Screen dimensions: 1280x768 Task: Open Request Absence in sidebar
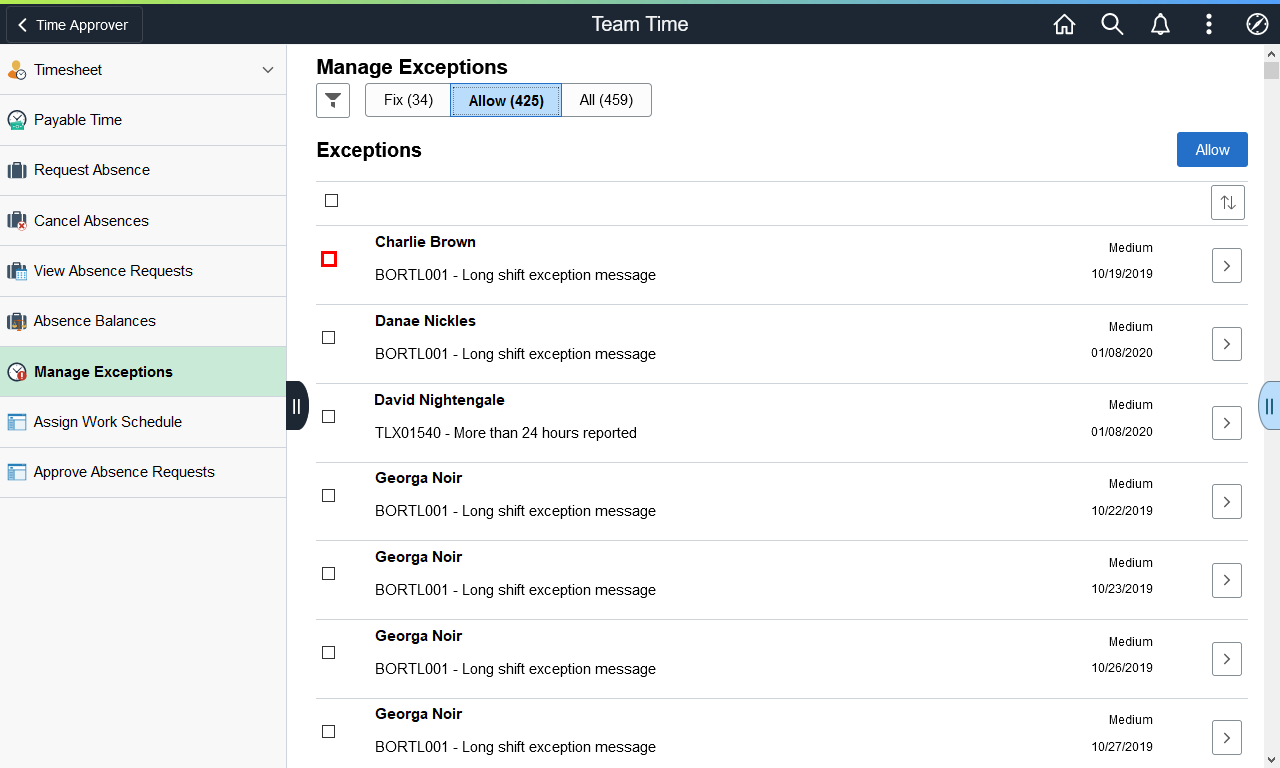point(143,170)
